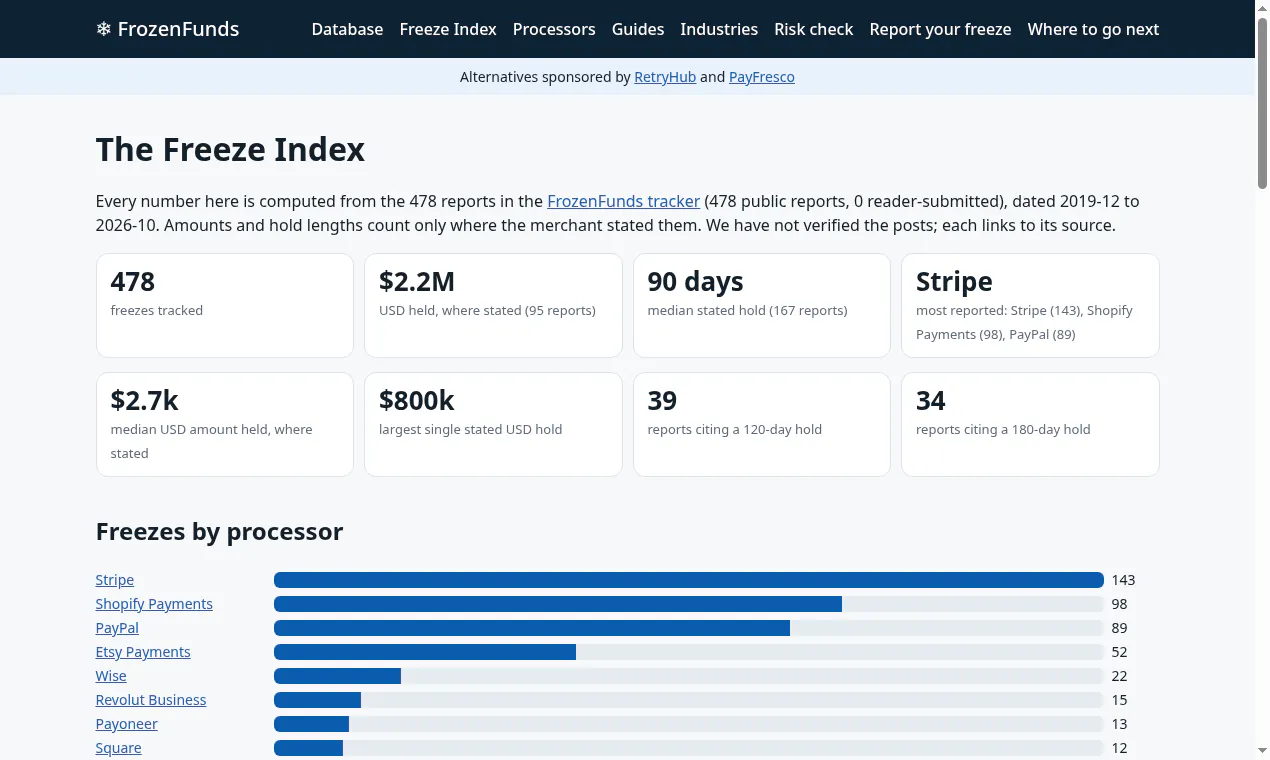
Task: Open the Wise processor link
Action: (x=111, y=676)
